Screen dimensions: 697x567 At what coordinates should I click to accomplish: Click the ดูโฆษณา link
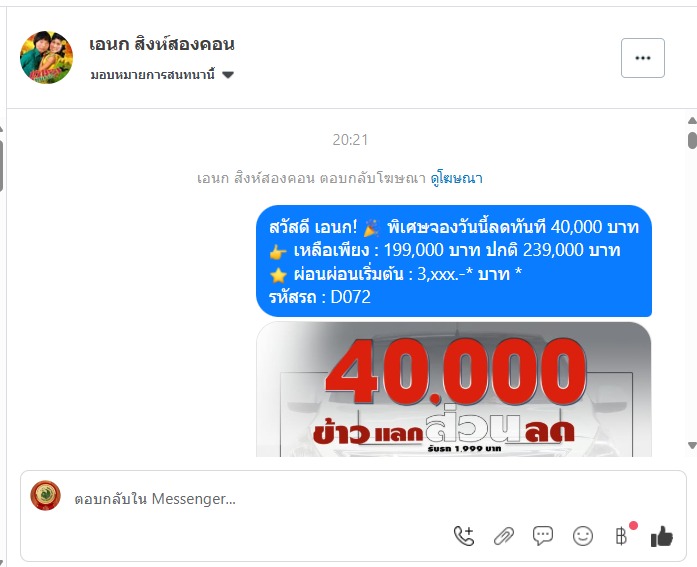(x=457, y=178)
